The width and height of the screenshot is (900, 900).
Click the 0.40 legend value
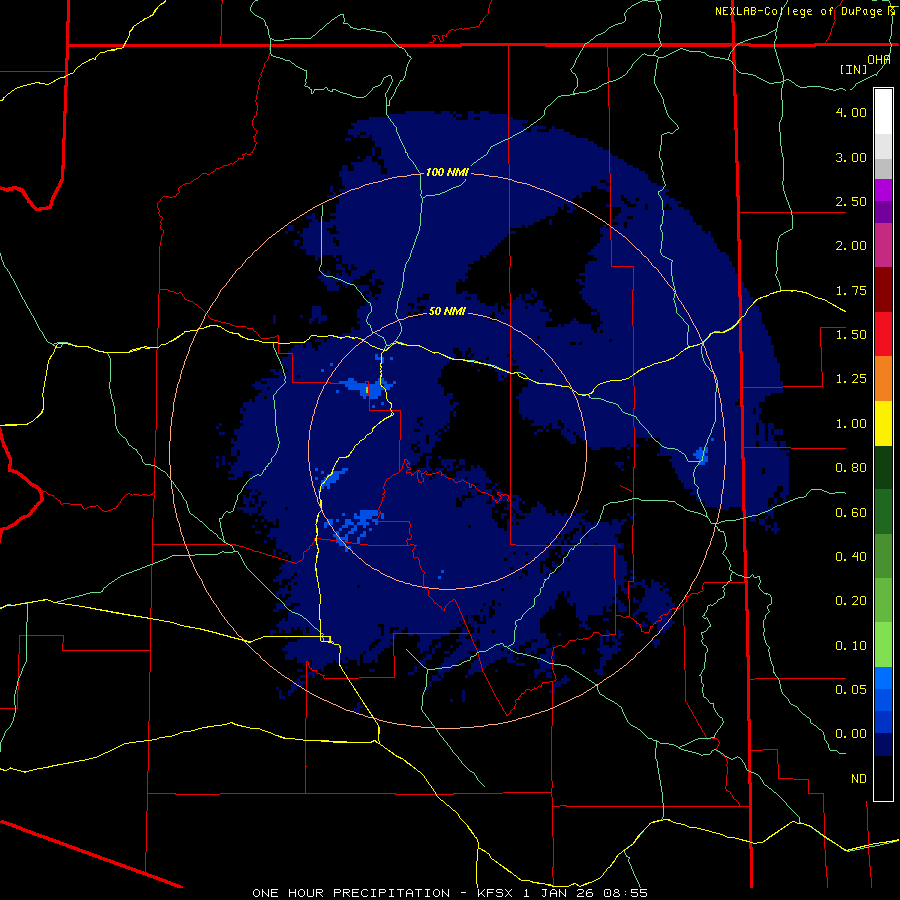click(x=851, y=557)
